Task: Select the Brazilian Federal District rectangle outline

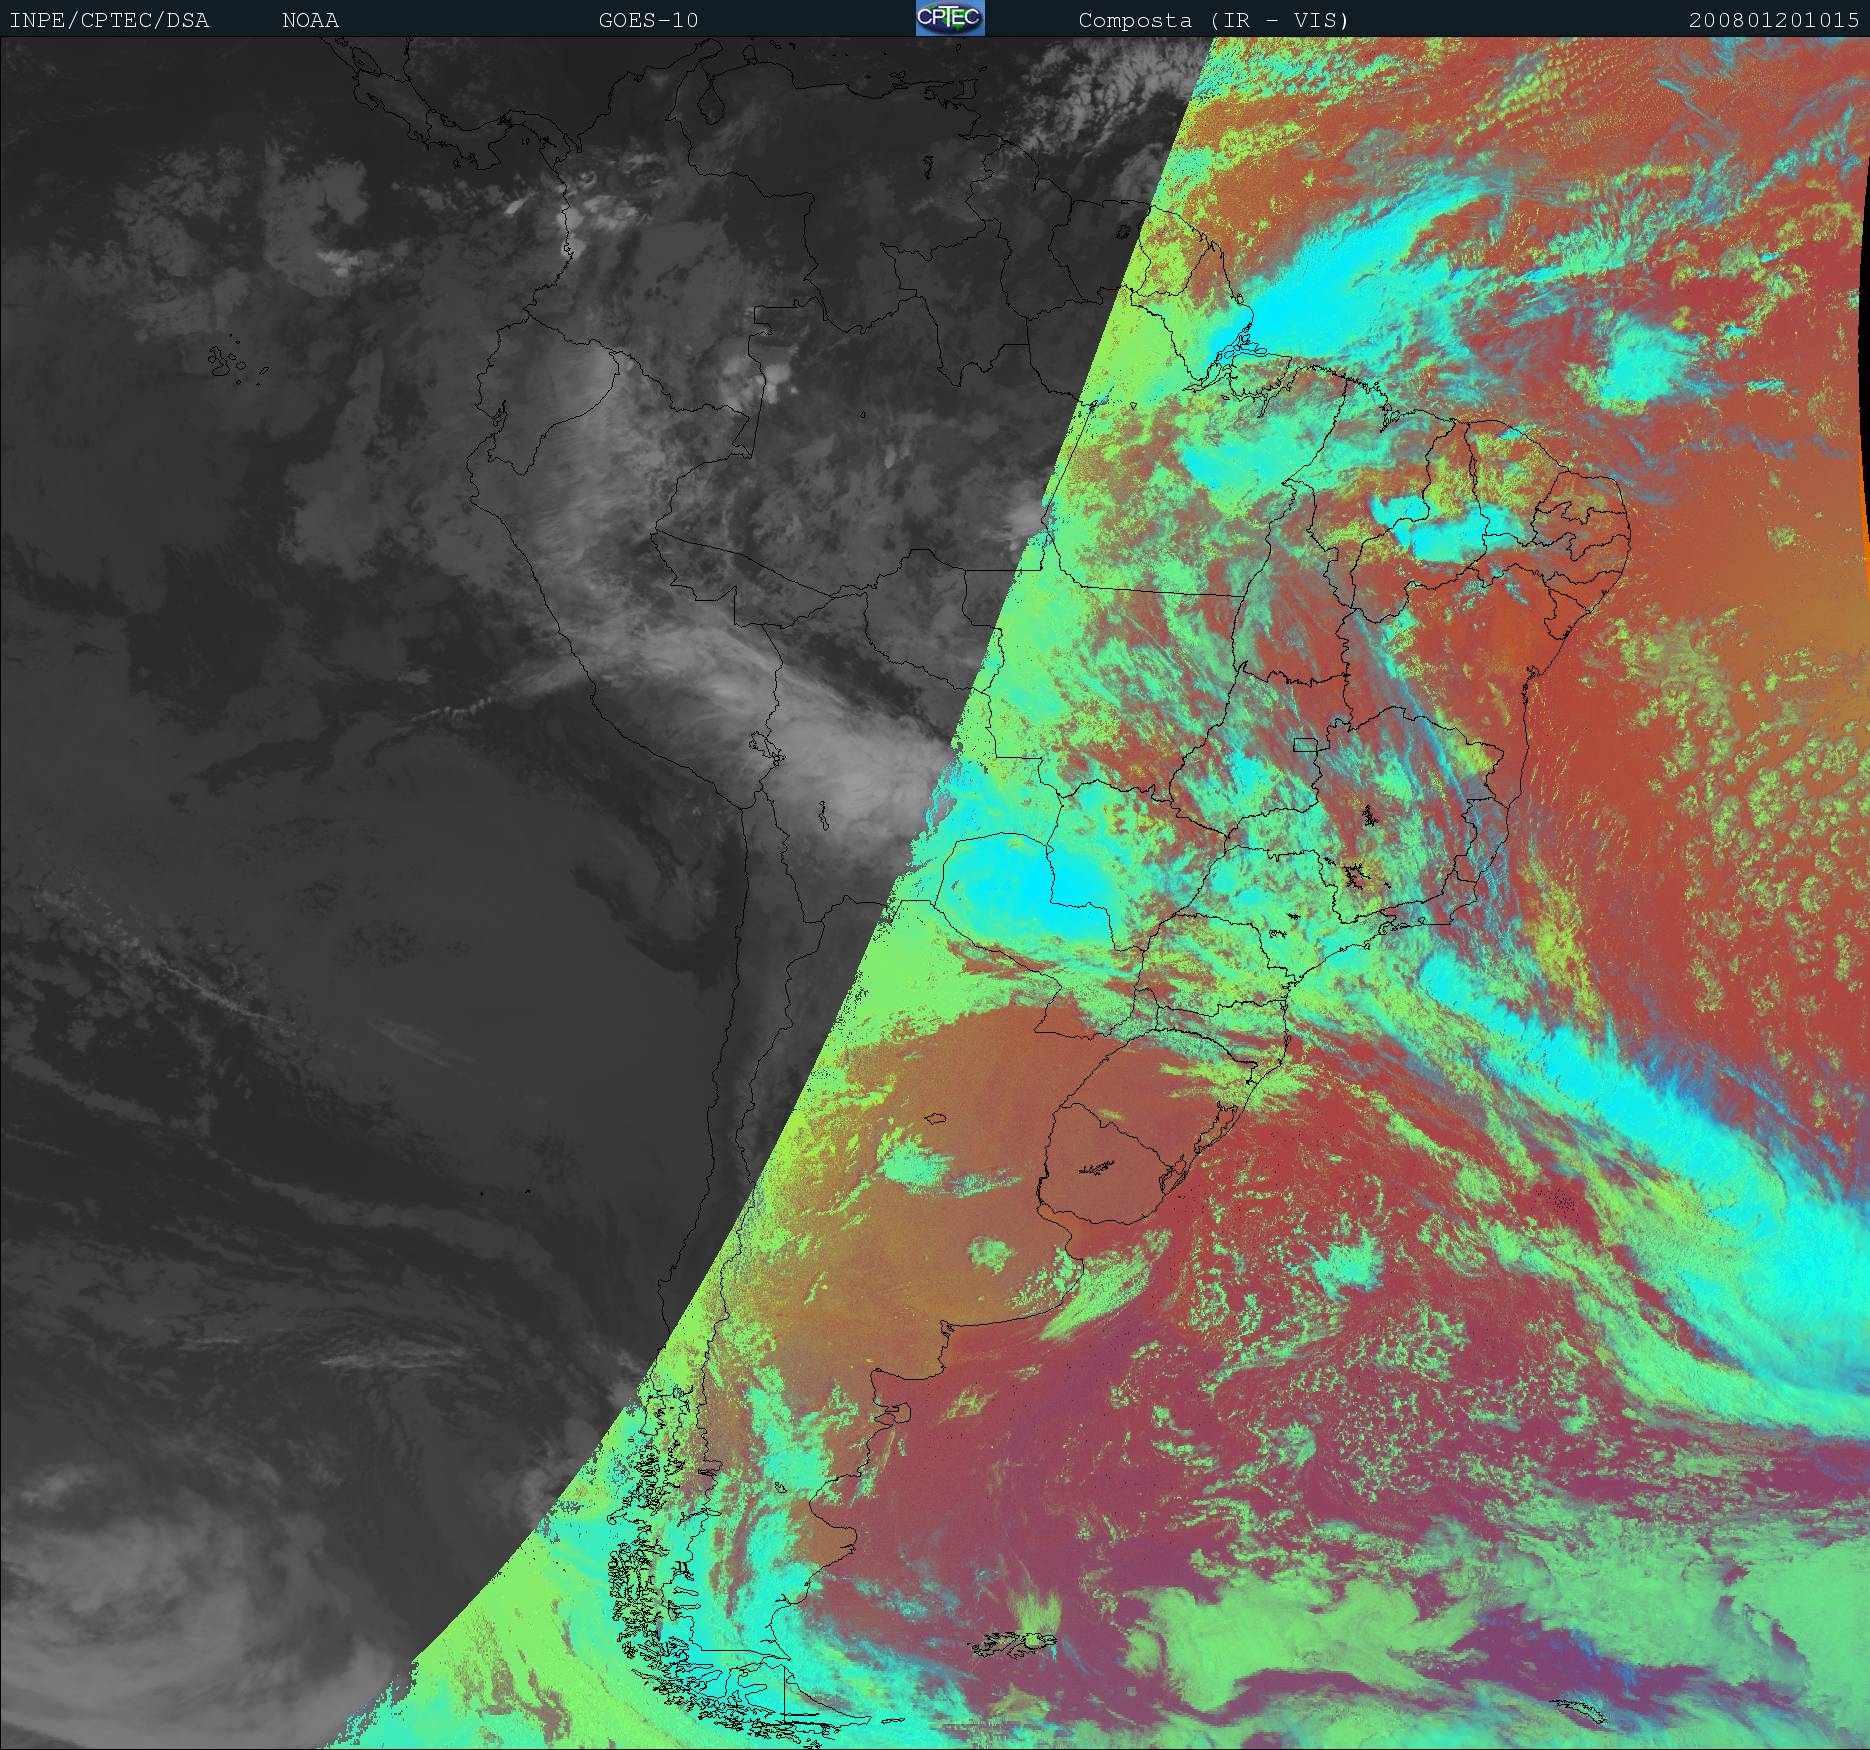Action: tap(1305, 744)
